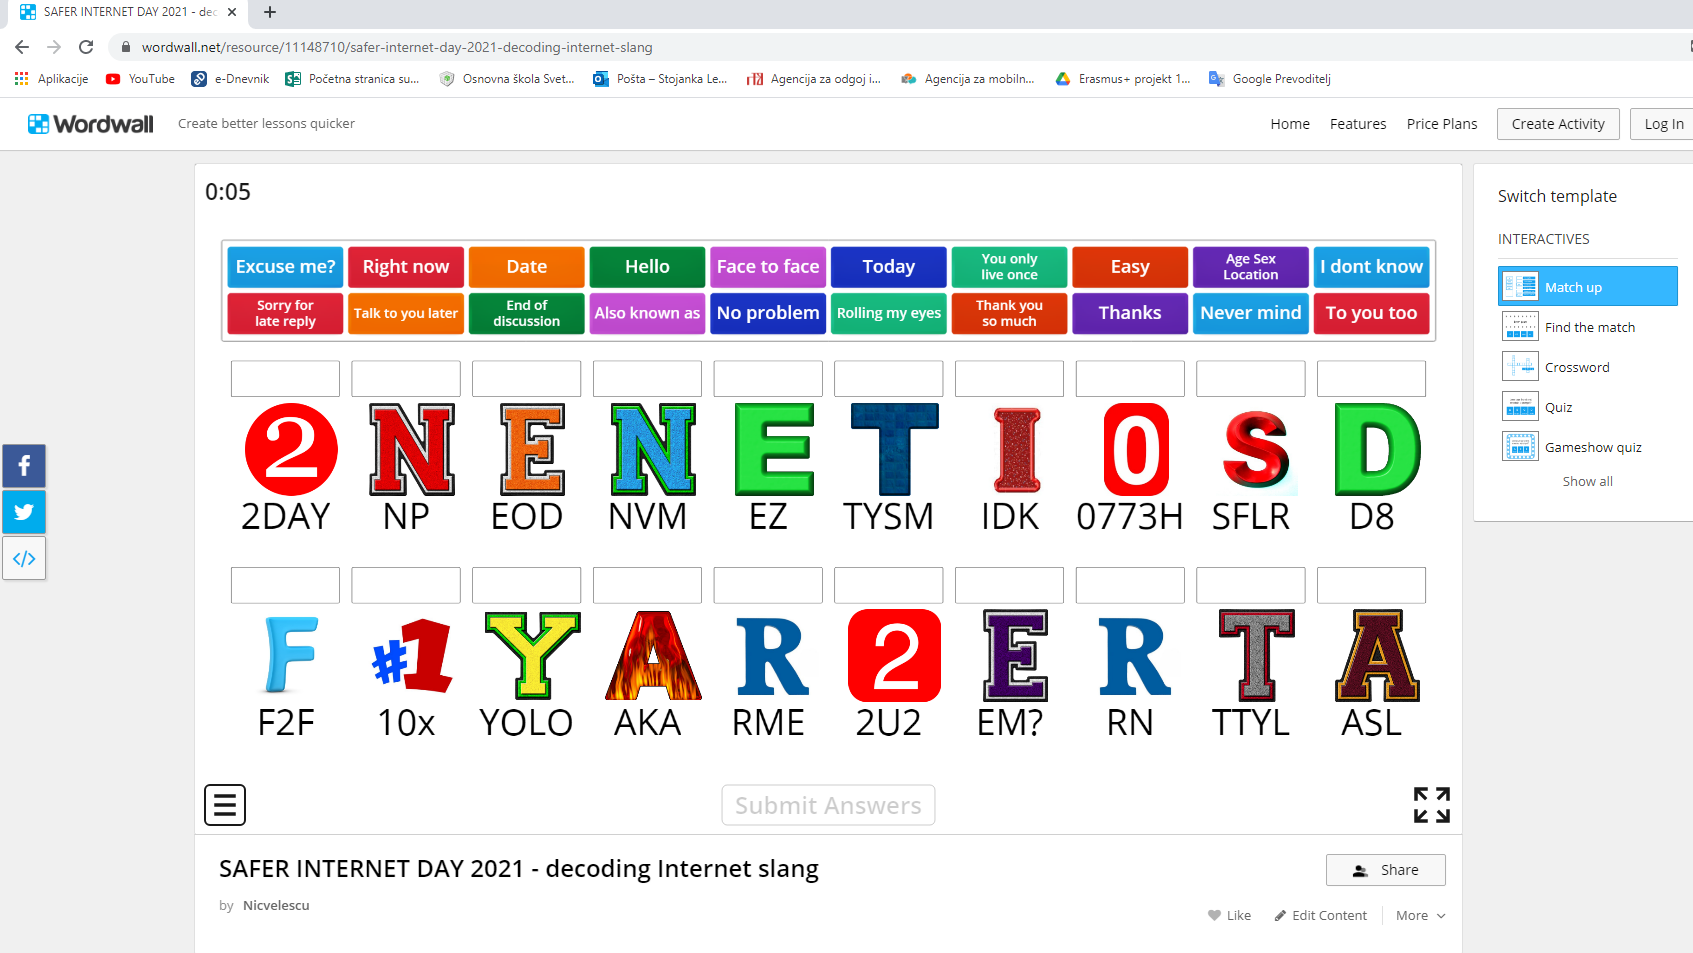Select the Crossword template icon
The image size is (1693, 953).
(x=1520, y=367)
